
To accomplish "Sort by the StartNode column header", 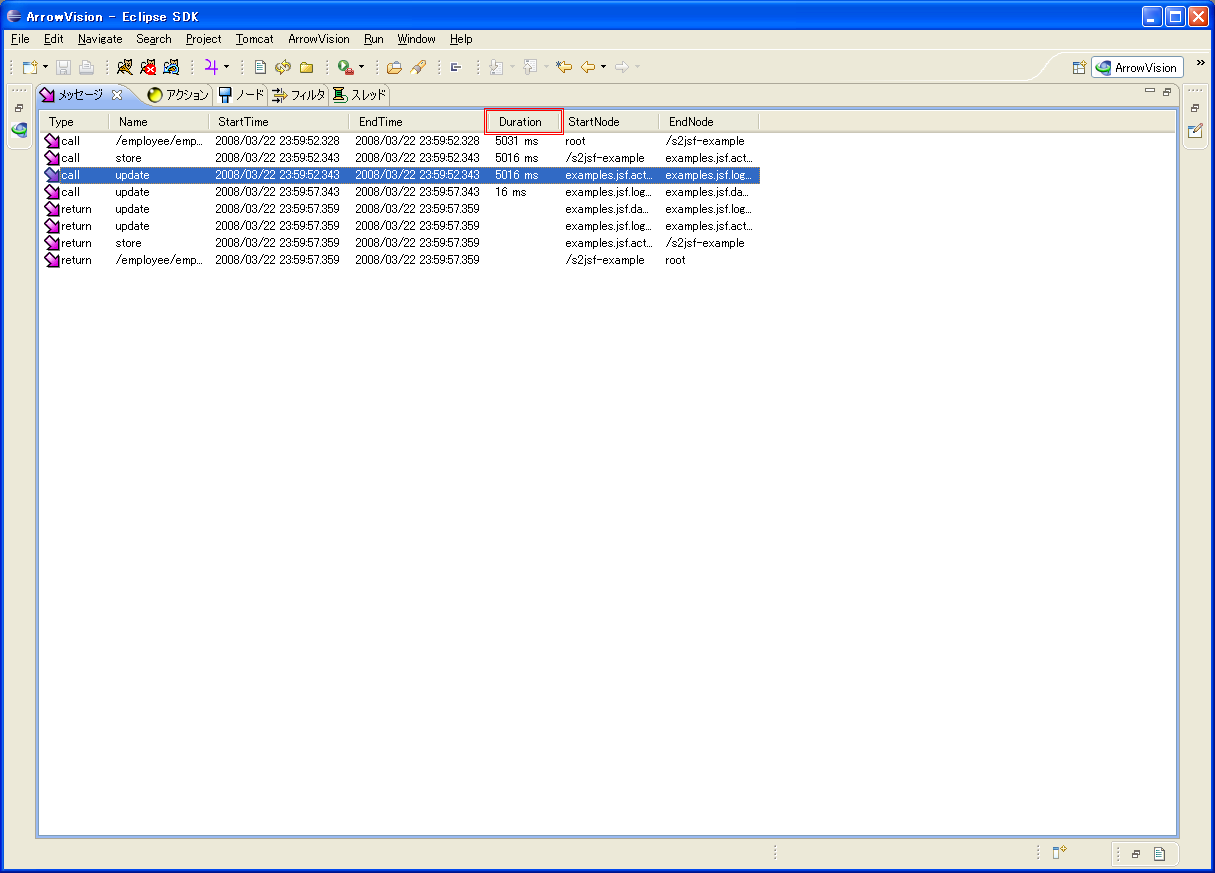I will click(608, 121).
